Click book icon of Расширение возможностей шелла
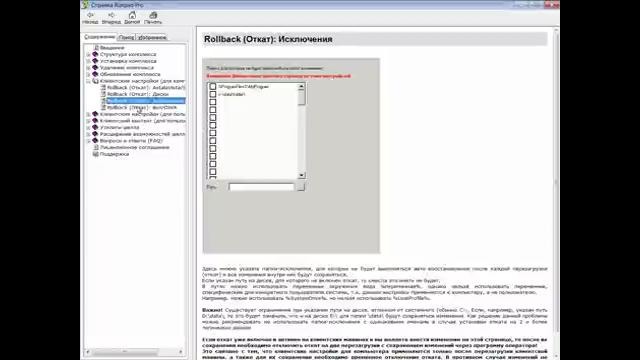Screen dimensions: 640x360 (95, 134)
